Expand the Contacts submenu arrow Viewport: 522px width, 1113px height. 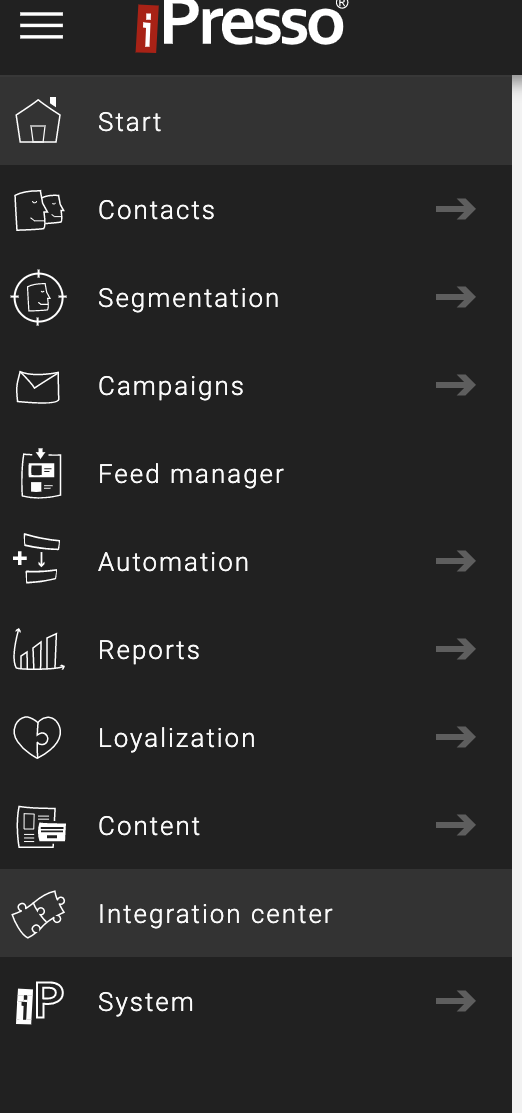coord(455,209)
